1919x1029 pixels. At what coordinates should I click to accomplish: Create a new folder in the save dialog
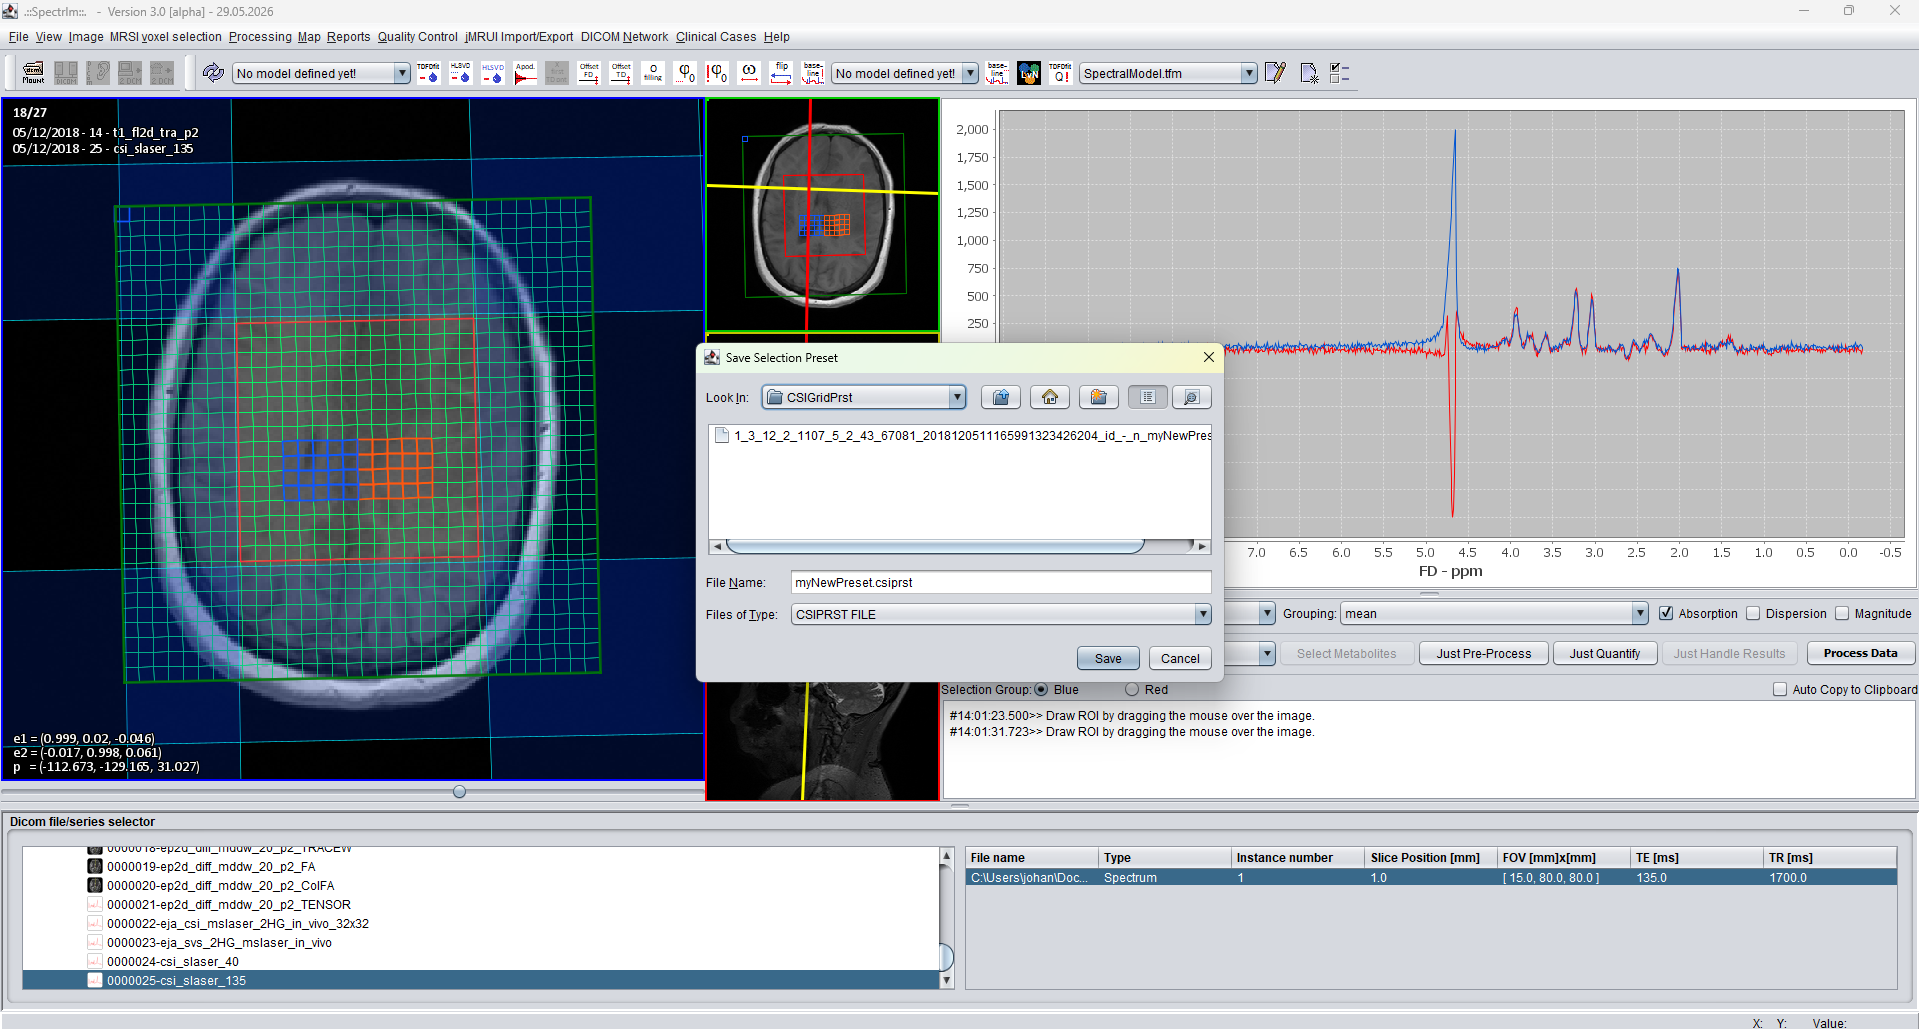(1098, 397)
